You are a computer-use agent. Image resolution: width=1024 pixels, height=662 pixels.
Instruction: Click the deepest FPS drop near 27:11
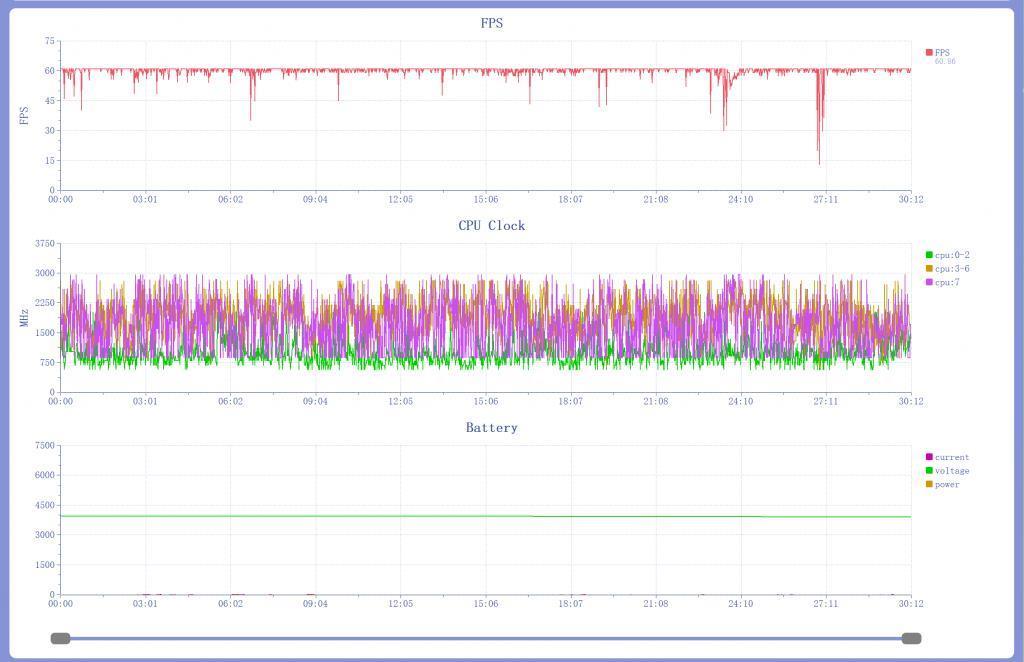(819, 162)
